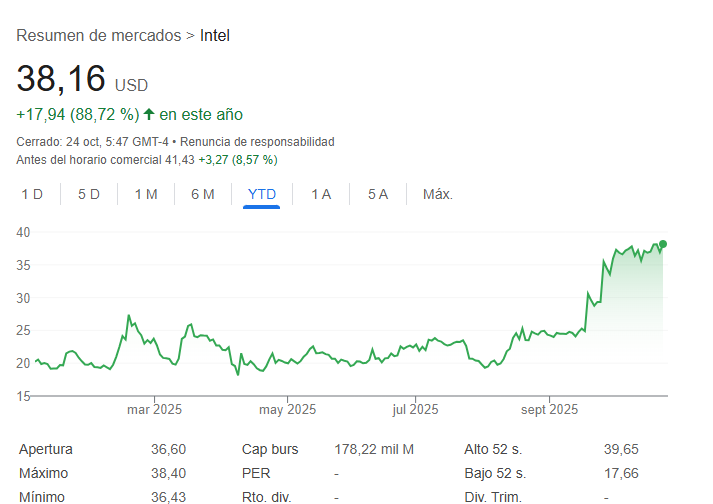Click the mar 2025 axis marker
This screenshot has width=713, height=504.
tap(154, 409)
